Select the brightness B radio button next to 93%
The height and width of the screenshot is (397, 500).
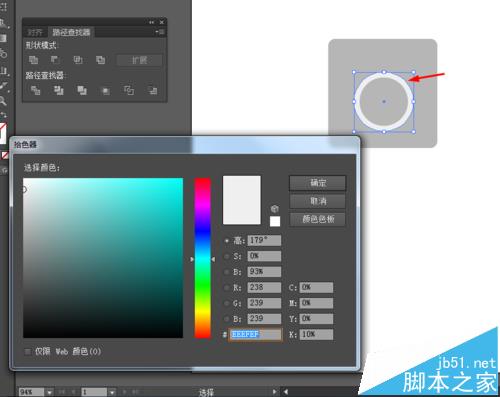pos(227,272)
